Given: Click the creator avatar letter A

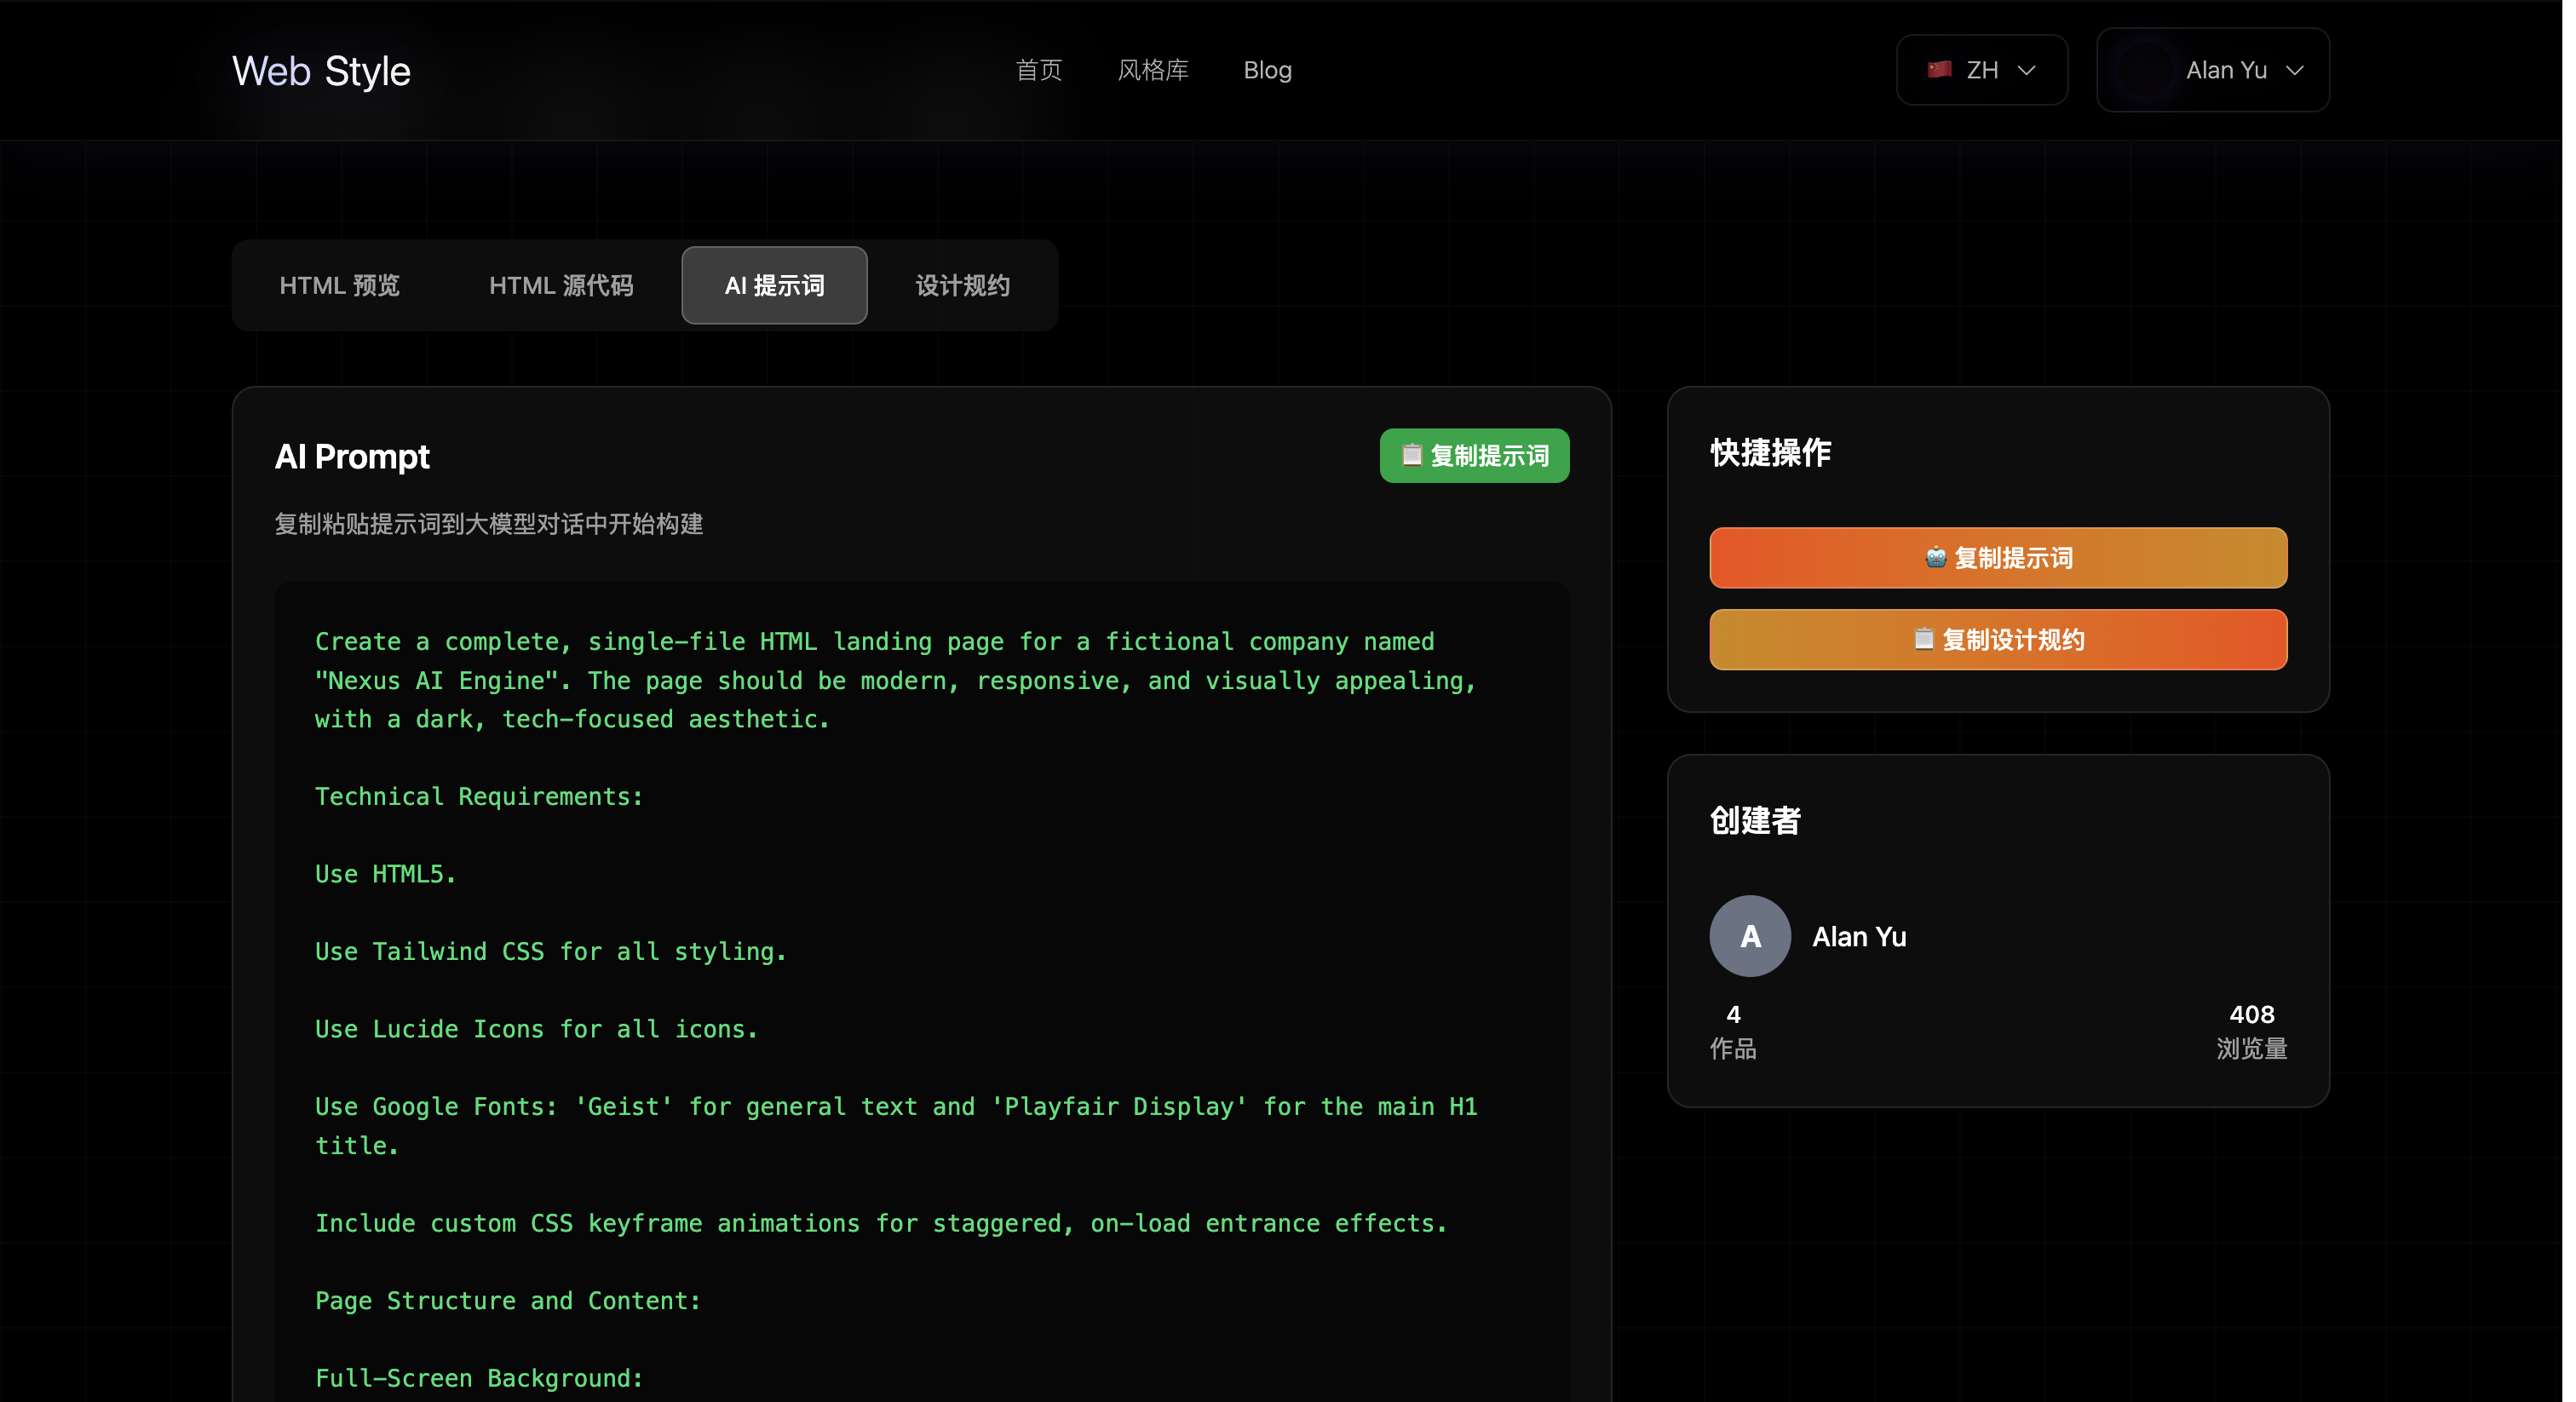Looking at the screenshot, I should pos(1750,936).
